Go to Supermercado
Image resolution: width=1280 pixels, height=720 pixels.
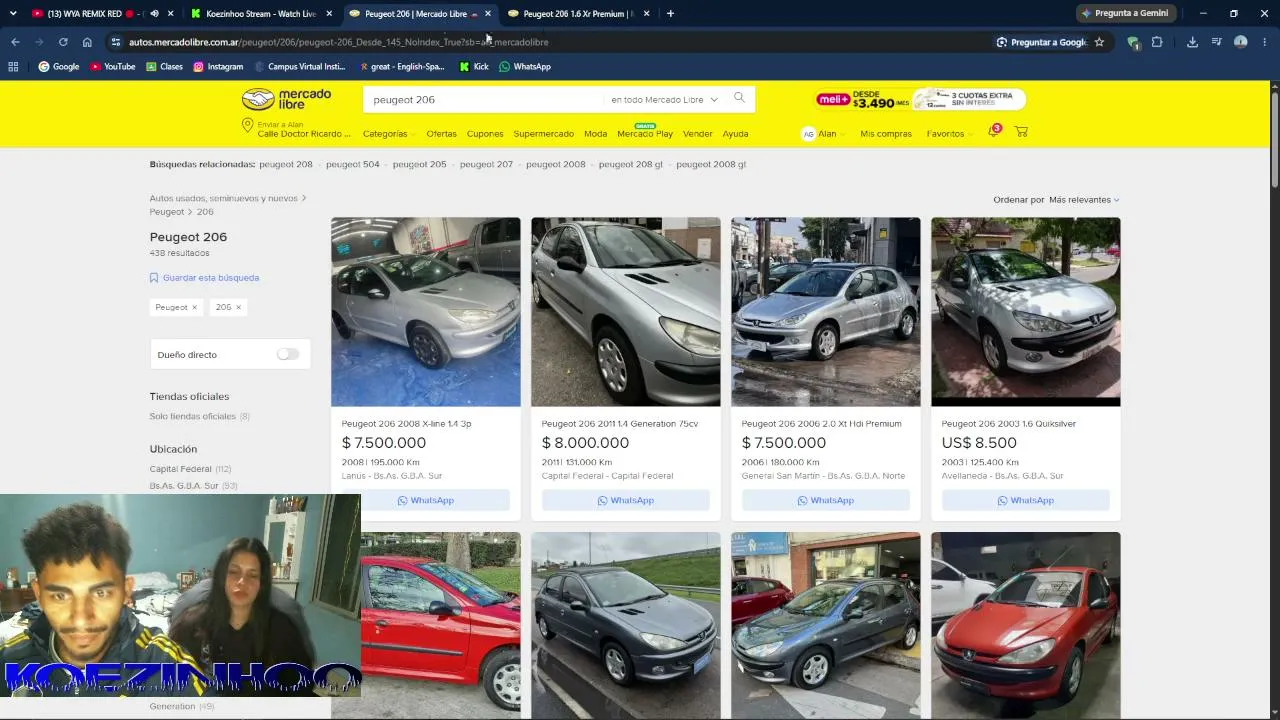click(x=543, y=134)
